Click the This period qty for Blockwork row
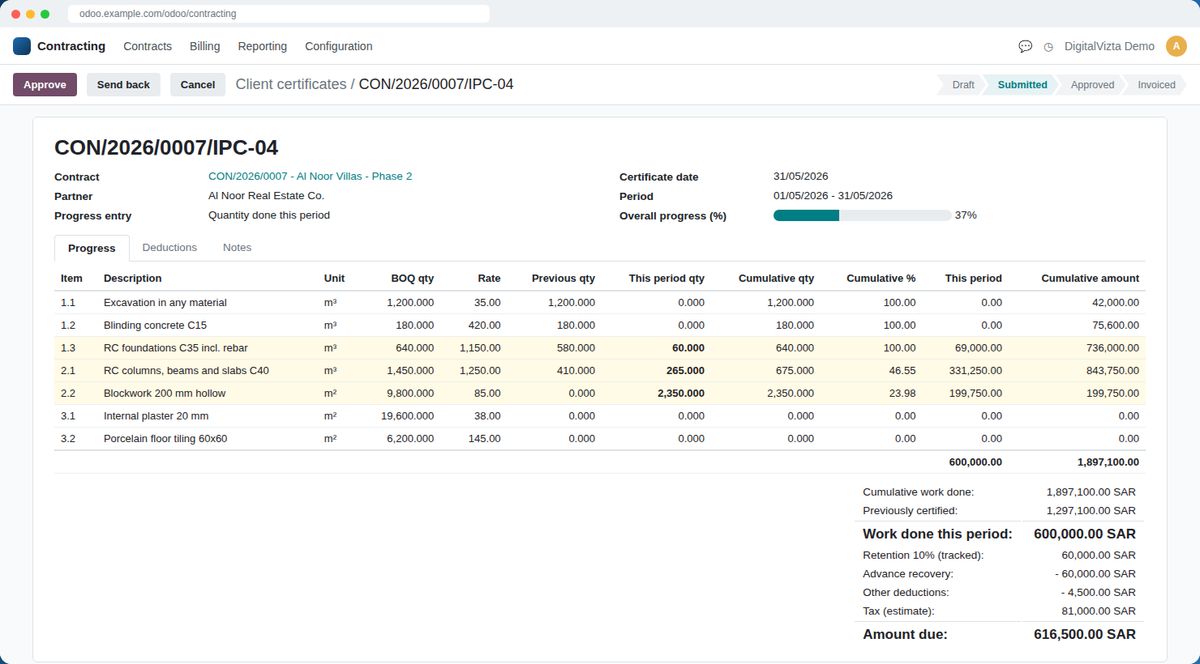1200x664 pixels. point(681,393)
